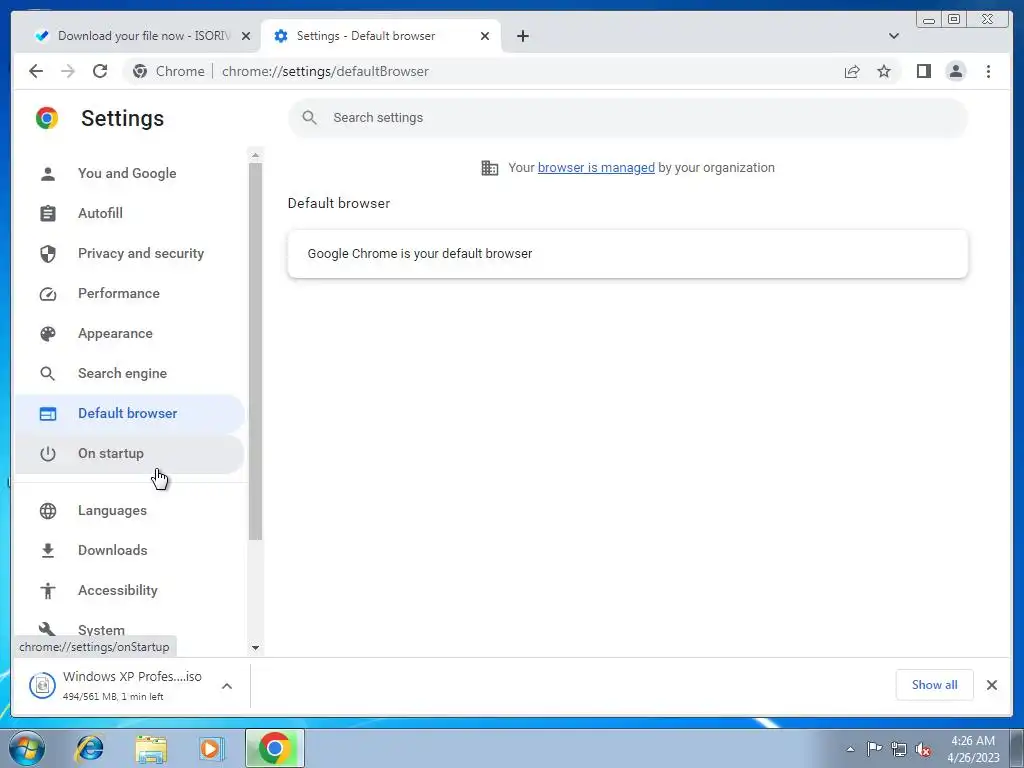Click the Chrome logo next to Settings heading
The image size is (1024, 768).
(47, 118)
